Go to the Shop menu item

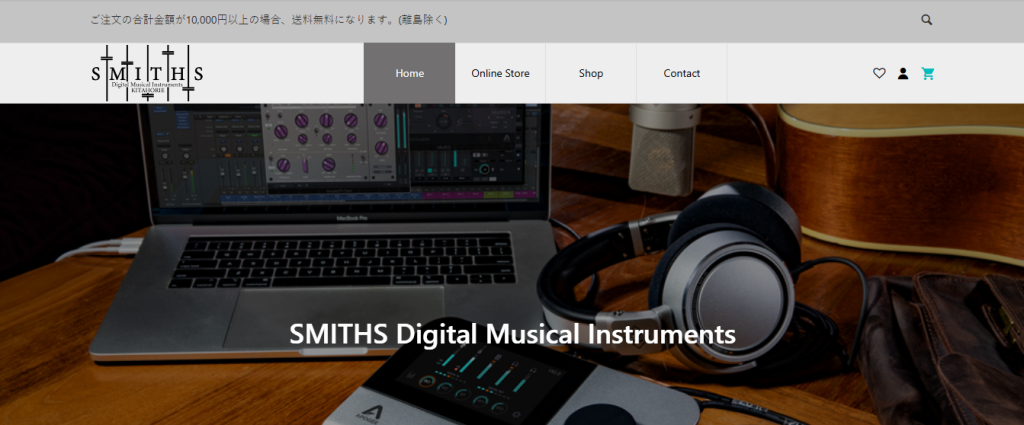coord(590,73)
